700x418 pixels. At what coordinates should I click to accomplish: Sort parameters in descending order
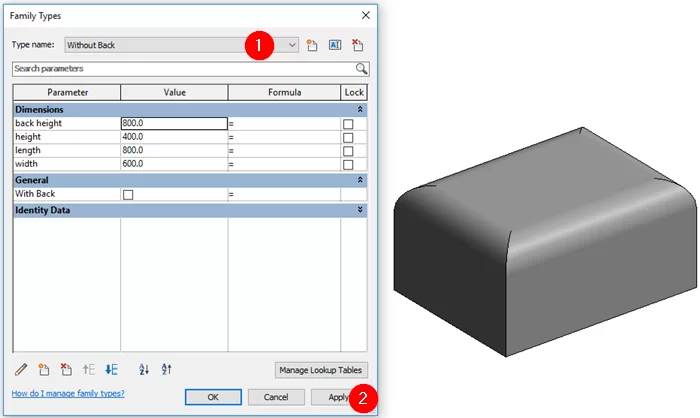167,369
